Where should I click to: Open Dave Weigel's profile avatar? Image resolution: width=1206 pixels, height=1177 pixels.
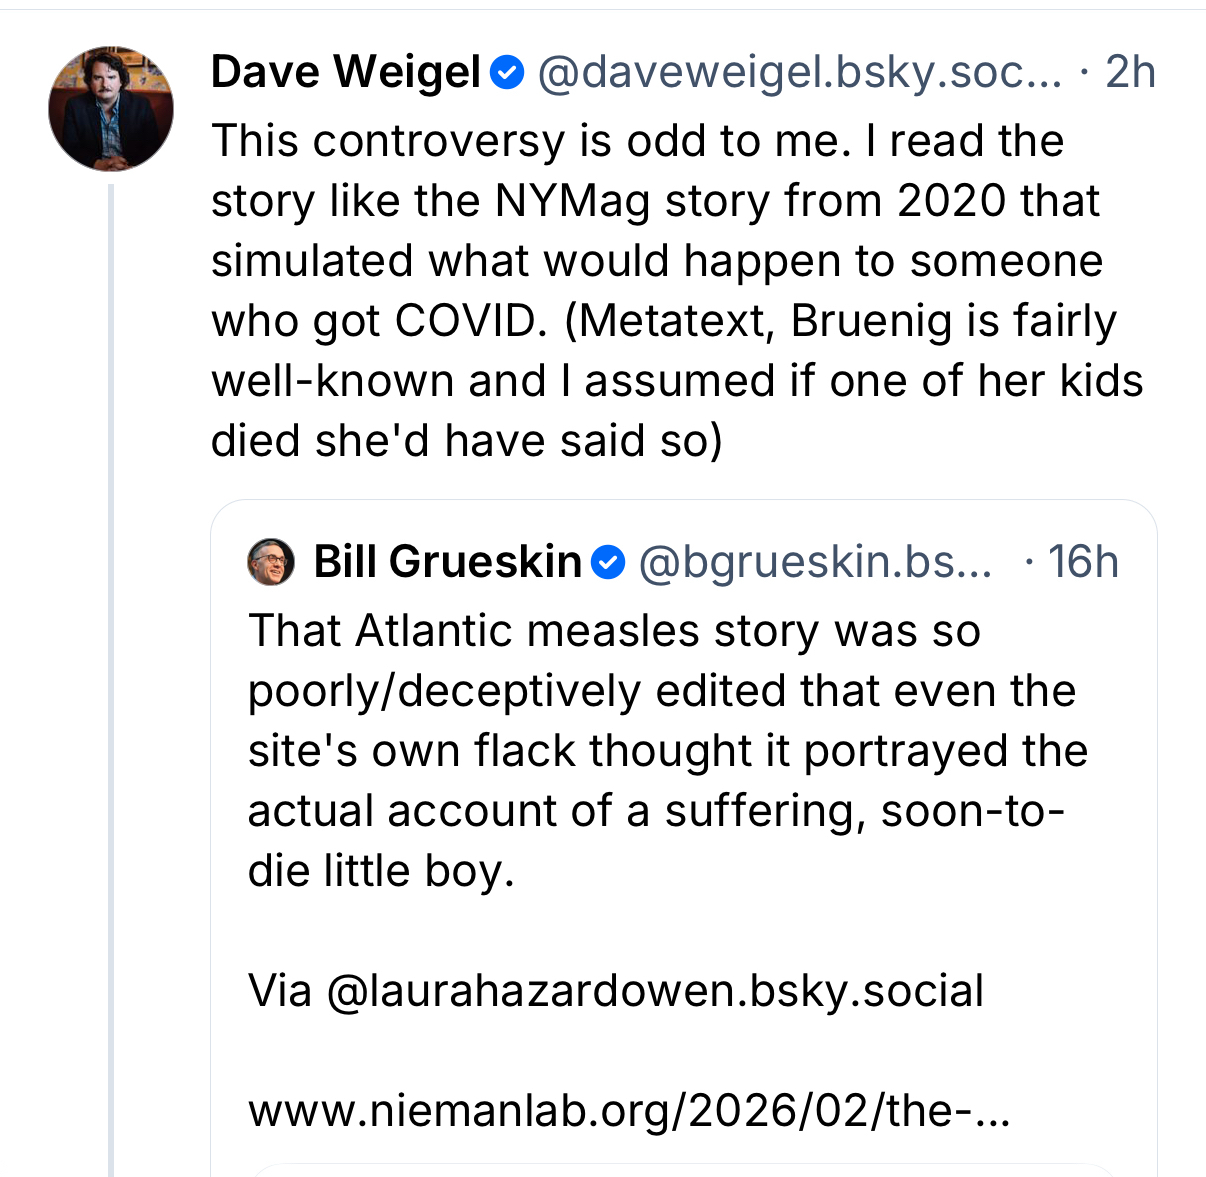pos(110,108)
